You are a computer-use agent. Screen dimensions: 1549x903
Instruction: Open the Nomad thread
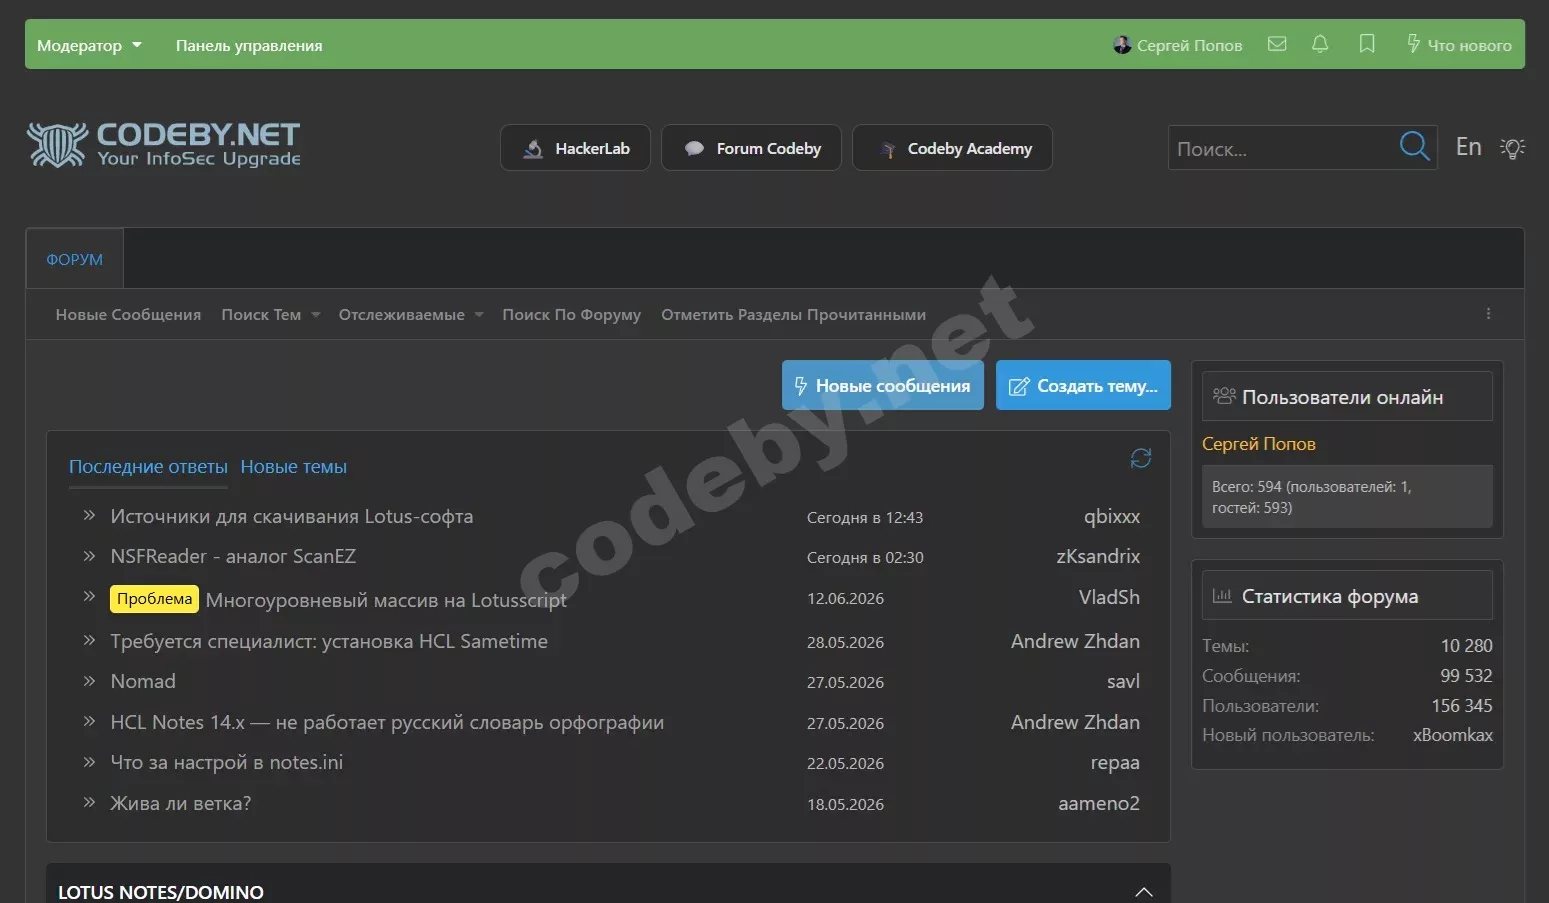tap(143, 681)
